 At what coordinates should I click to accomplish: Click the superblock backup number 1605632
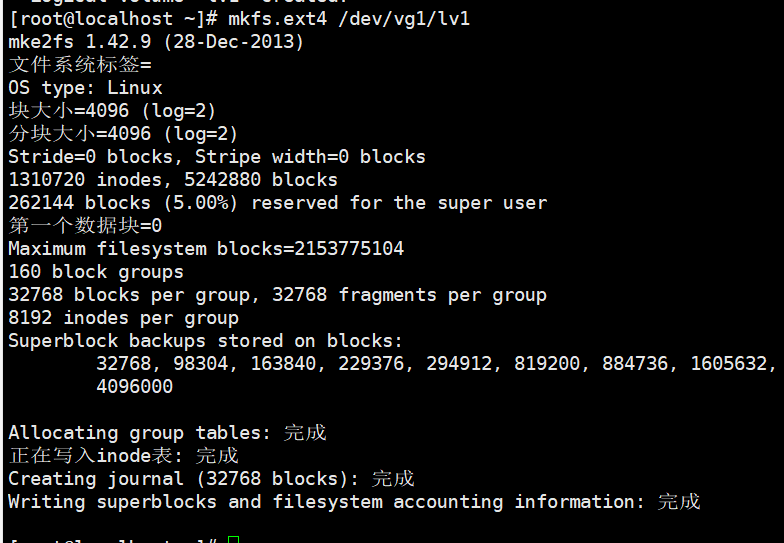coord(728,364)
